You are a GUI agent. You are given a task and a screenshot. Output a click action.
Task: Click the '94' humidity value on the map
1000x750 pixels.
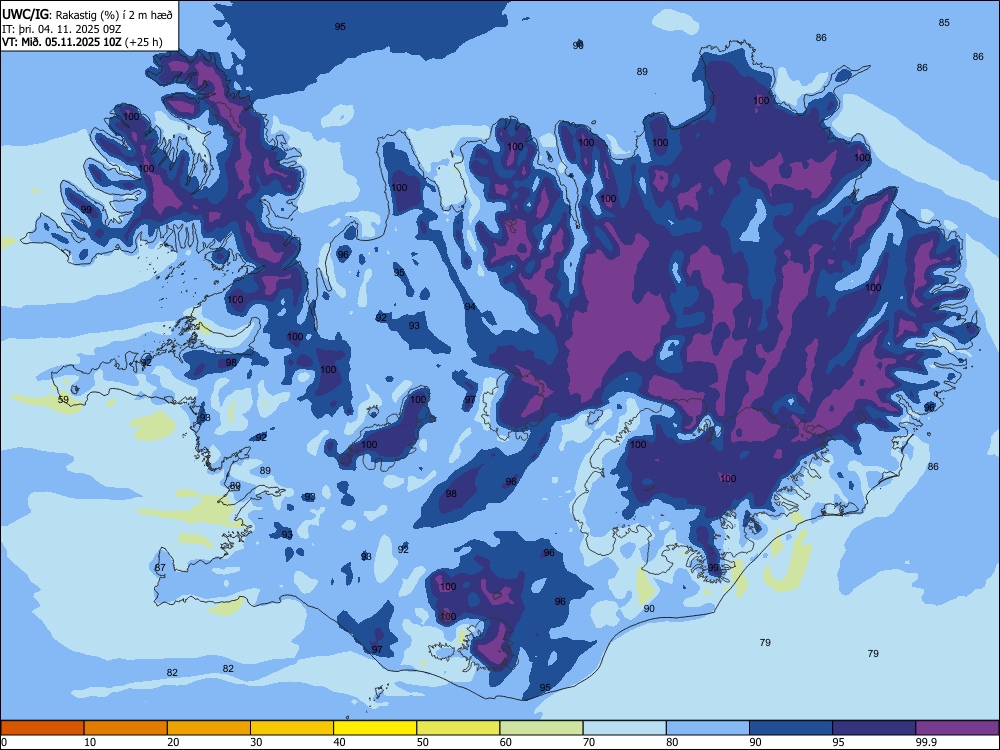470,307
